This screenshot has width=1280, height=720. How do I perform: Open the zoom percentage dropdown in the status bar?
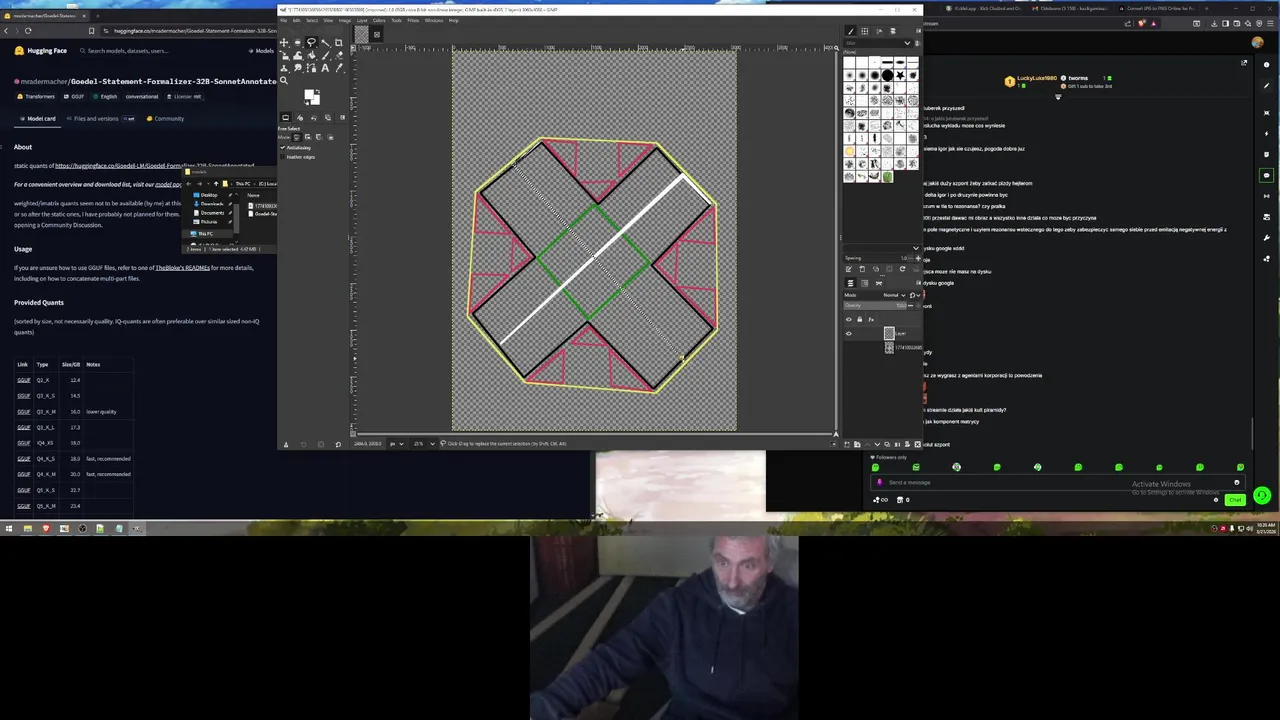click(x=424, y=444)
